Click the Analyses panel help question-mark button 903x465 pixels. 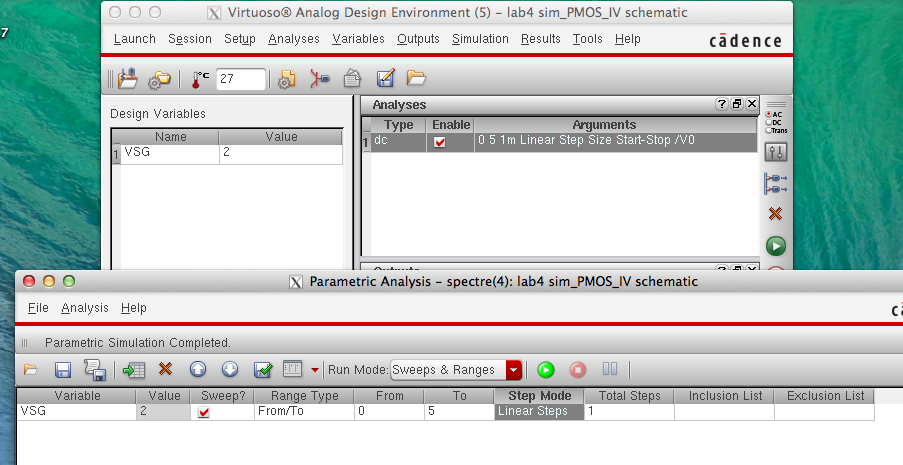pos(722,104)
